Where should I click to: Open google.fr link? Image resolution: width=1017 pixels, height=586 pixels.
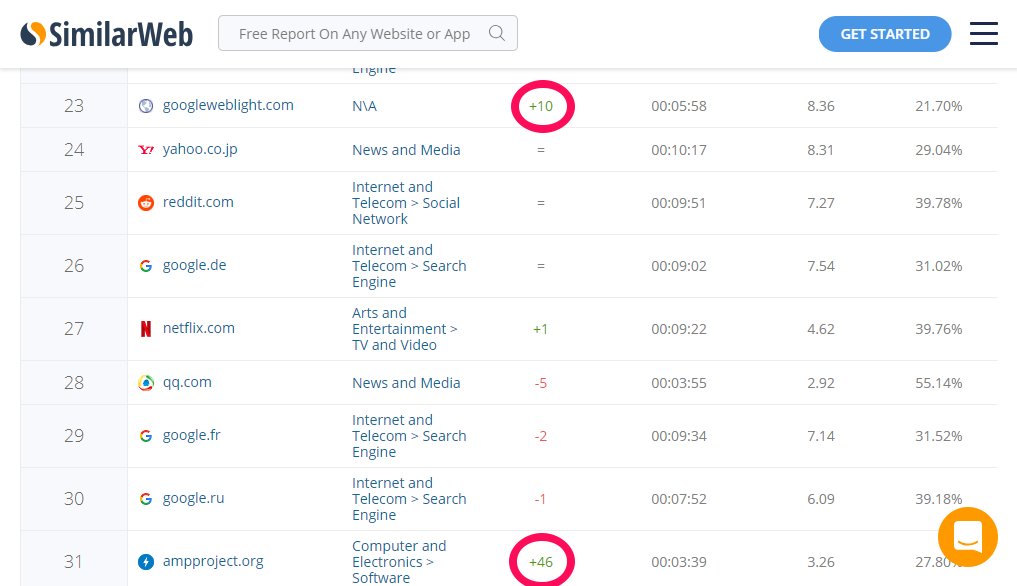[191, 435]
